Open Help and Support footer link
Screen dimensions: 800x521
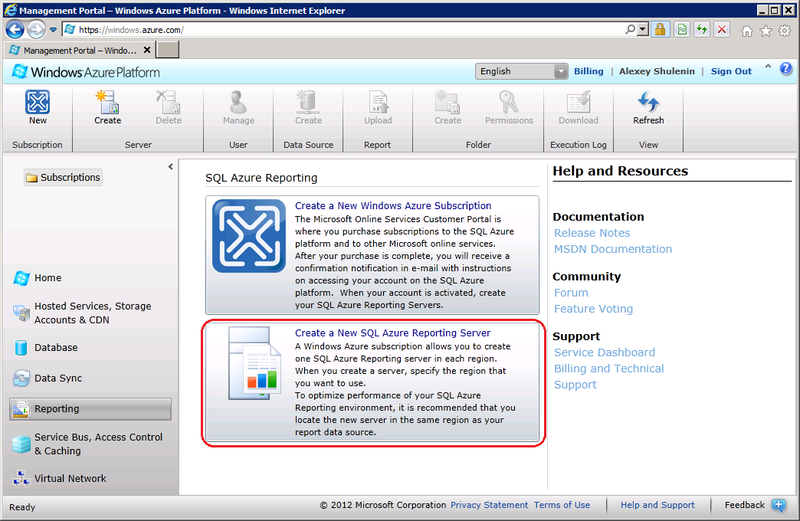(x=657, y=505)
